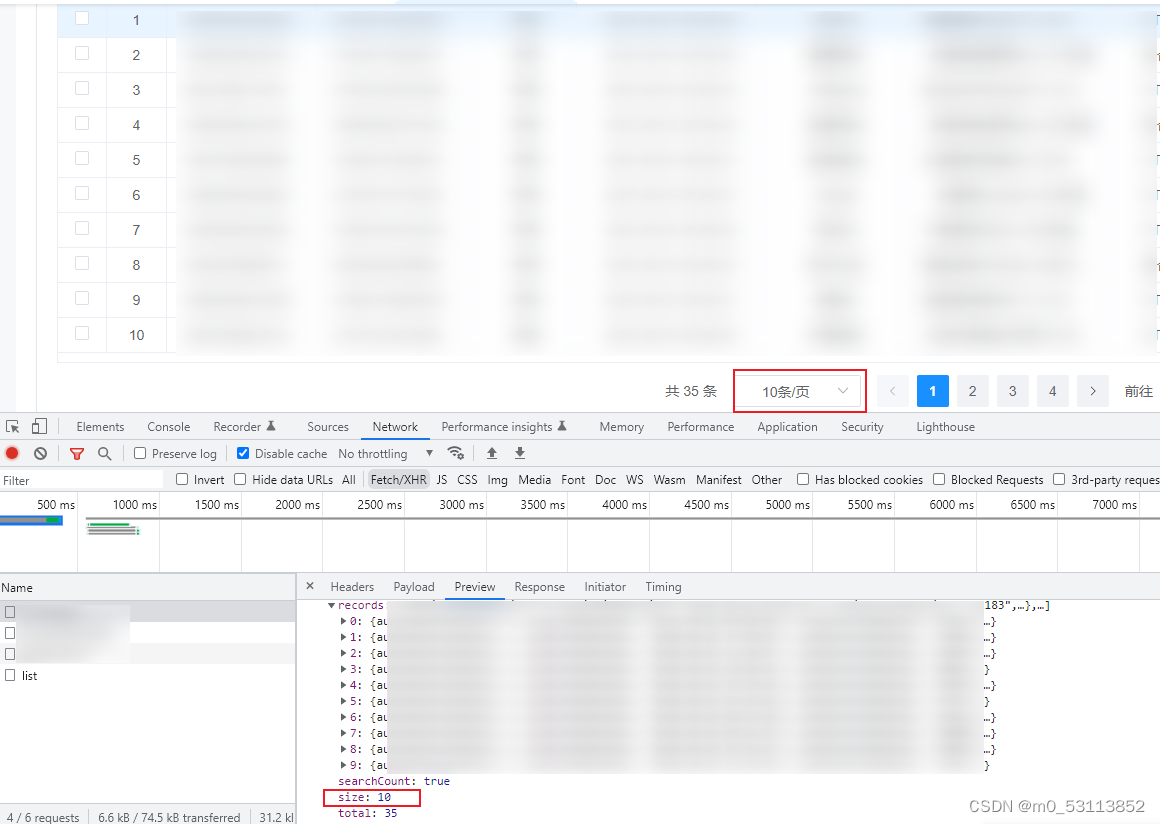
Task: Enable the Preserve log checkbox
Action: coord(138,453)
